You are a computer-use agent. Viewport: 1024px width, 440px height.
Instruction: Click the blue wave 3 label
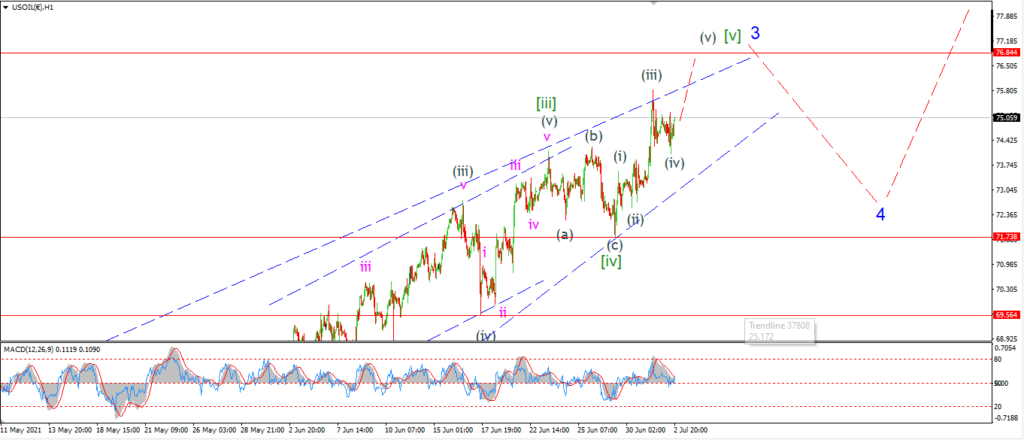coord(755,33)
